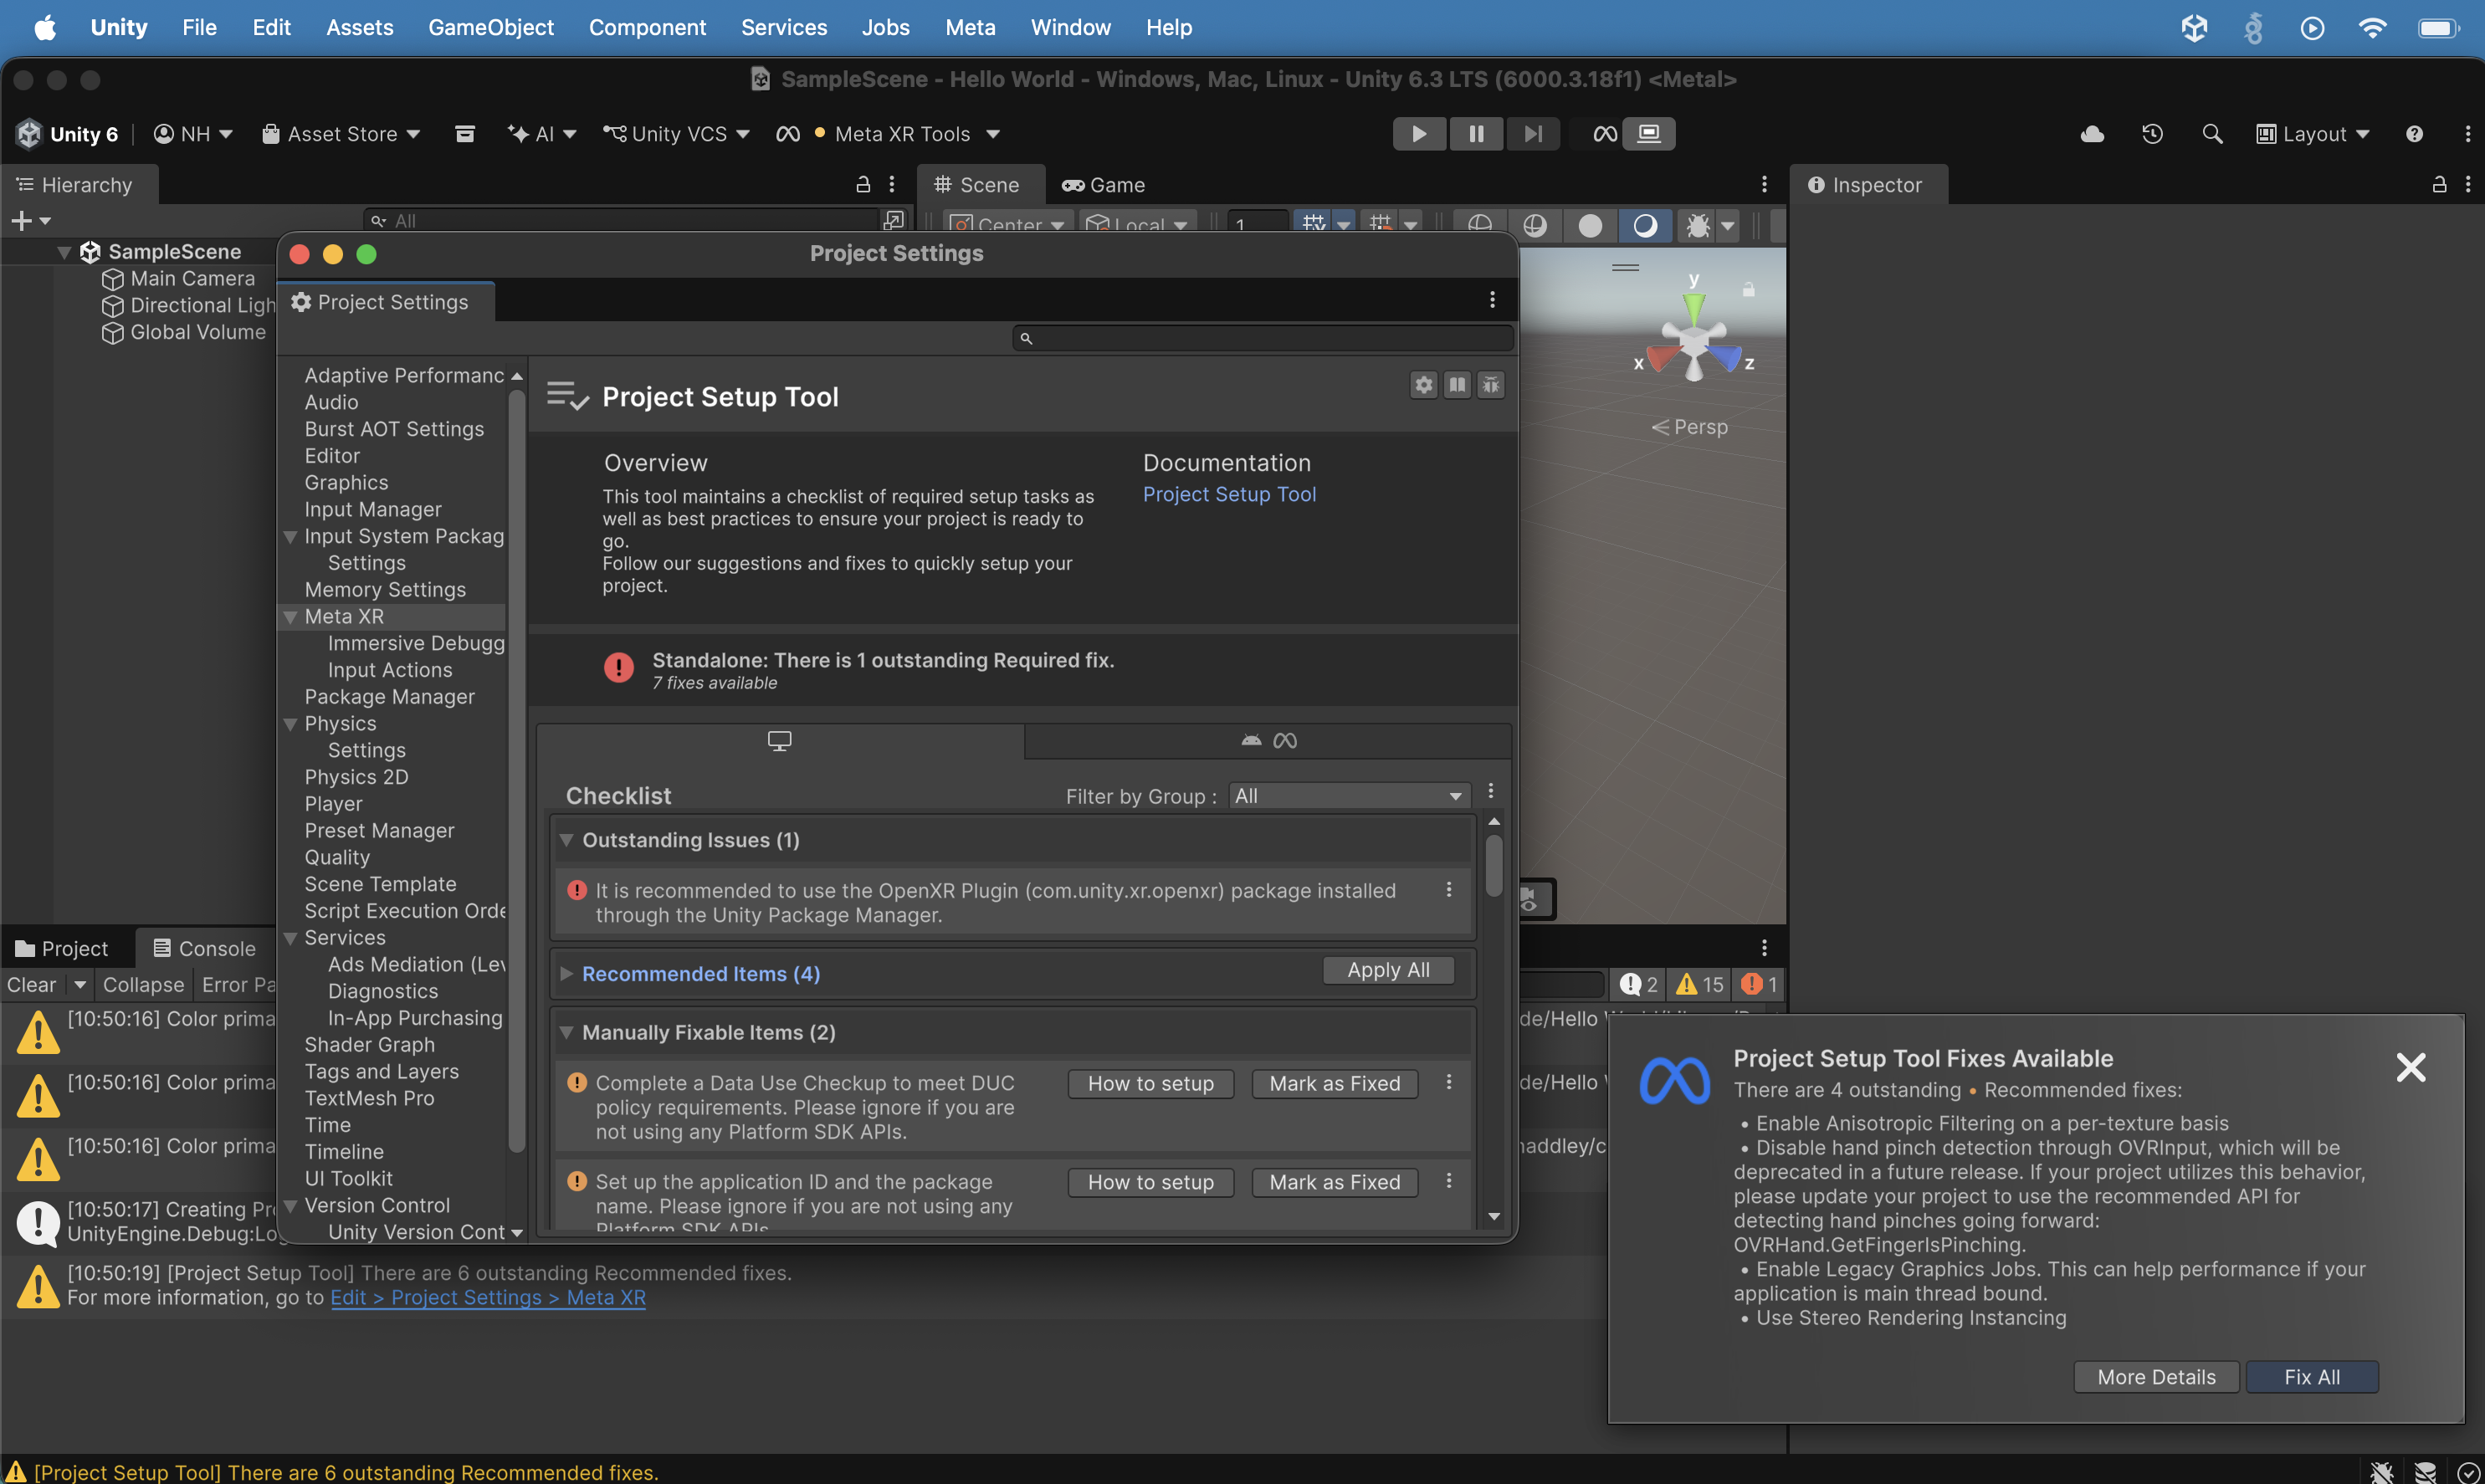Click the toolbar search magnifier icon
This screenshot has width=2485, height=1484.
tap(2212, 134)
